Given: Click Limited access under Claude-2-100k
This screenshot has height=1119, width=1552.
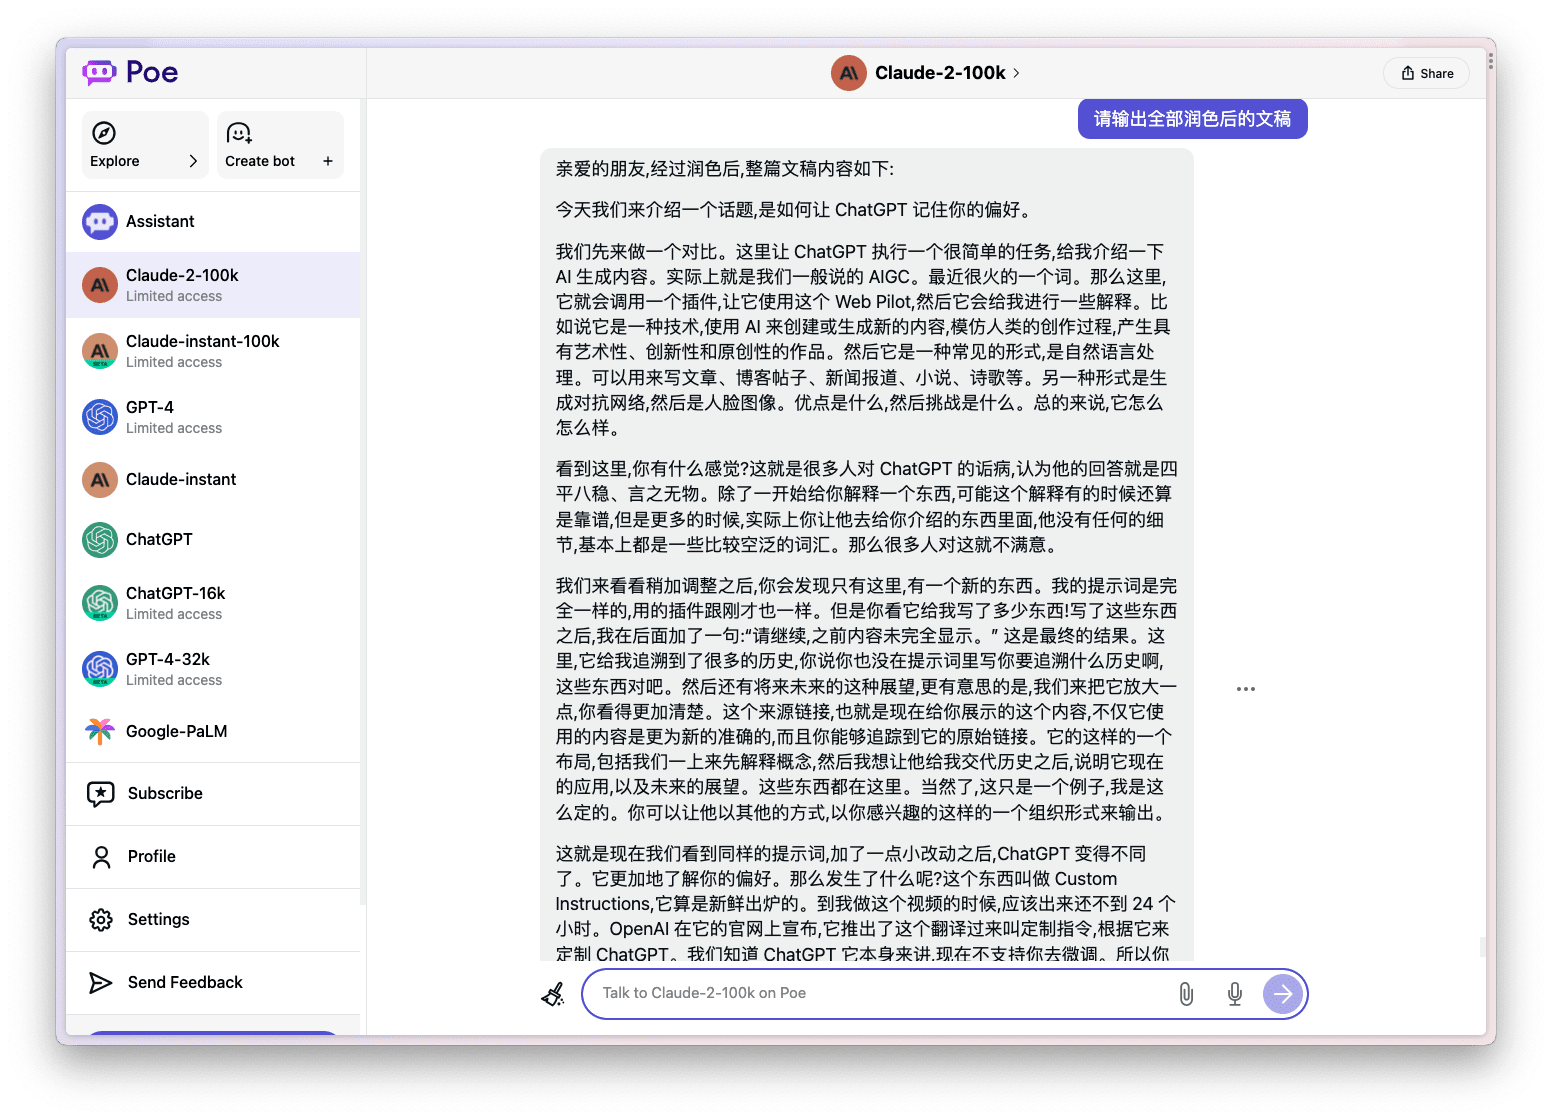Looking at the screenshot, I should pos(174,297).
